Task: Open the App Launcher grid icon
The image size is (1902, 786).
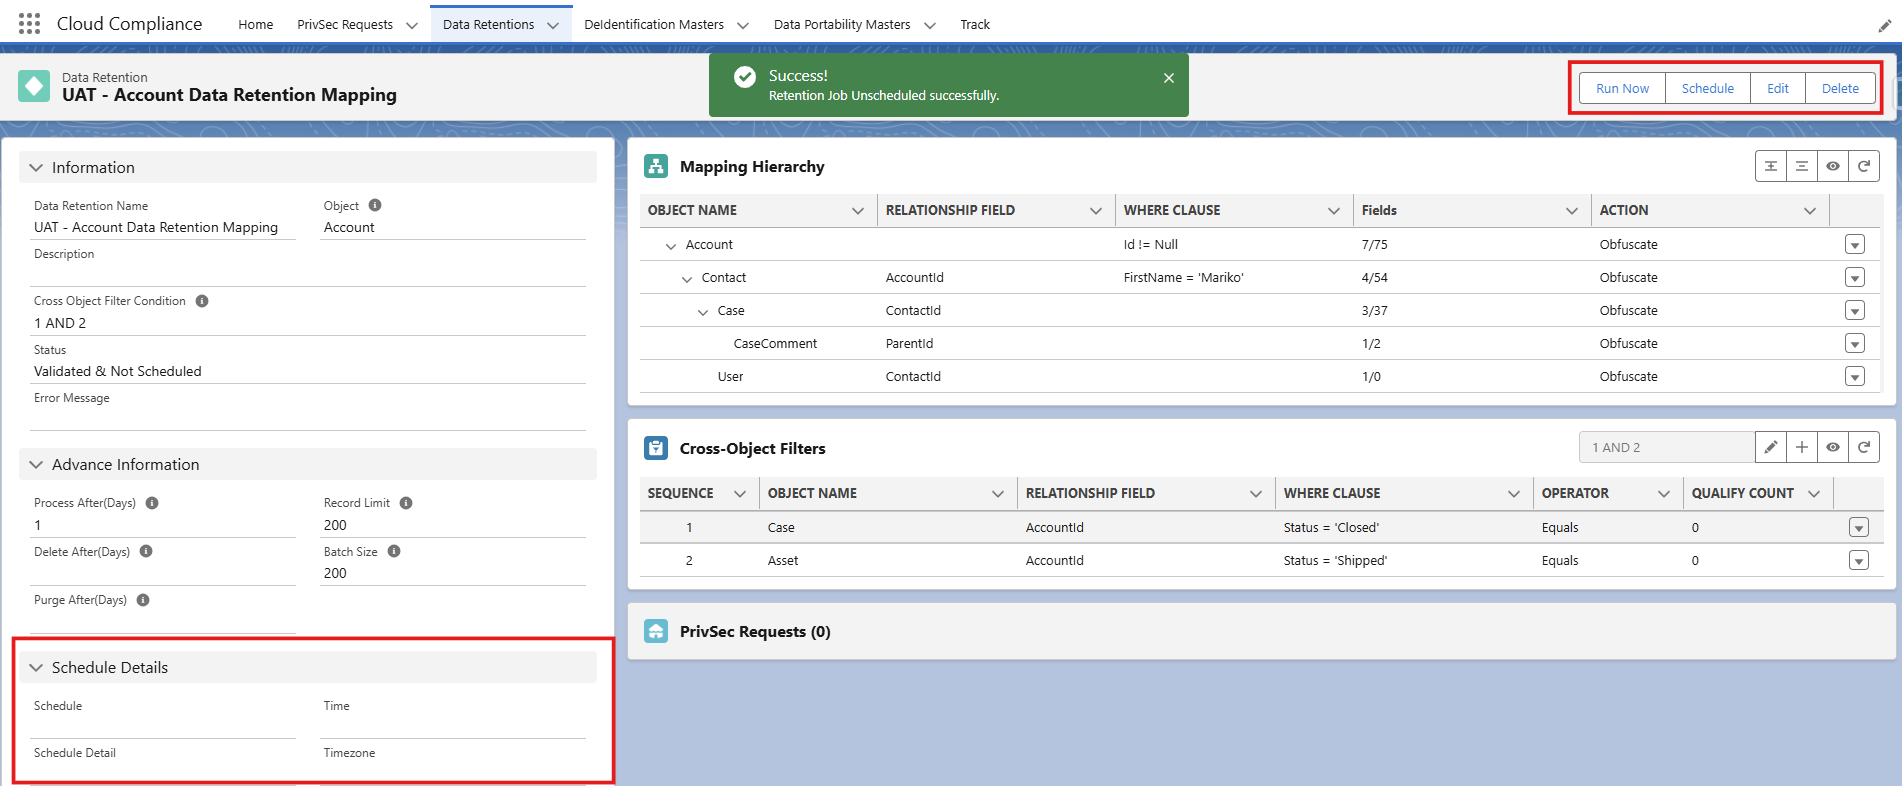Action: [x=29, y=24]
